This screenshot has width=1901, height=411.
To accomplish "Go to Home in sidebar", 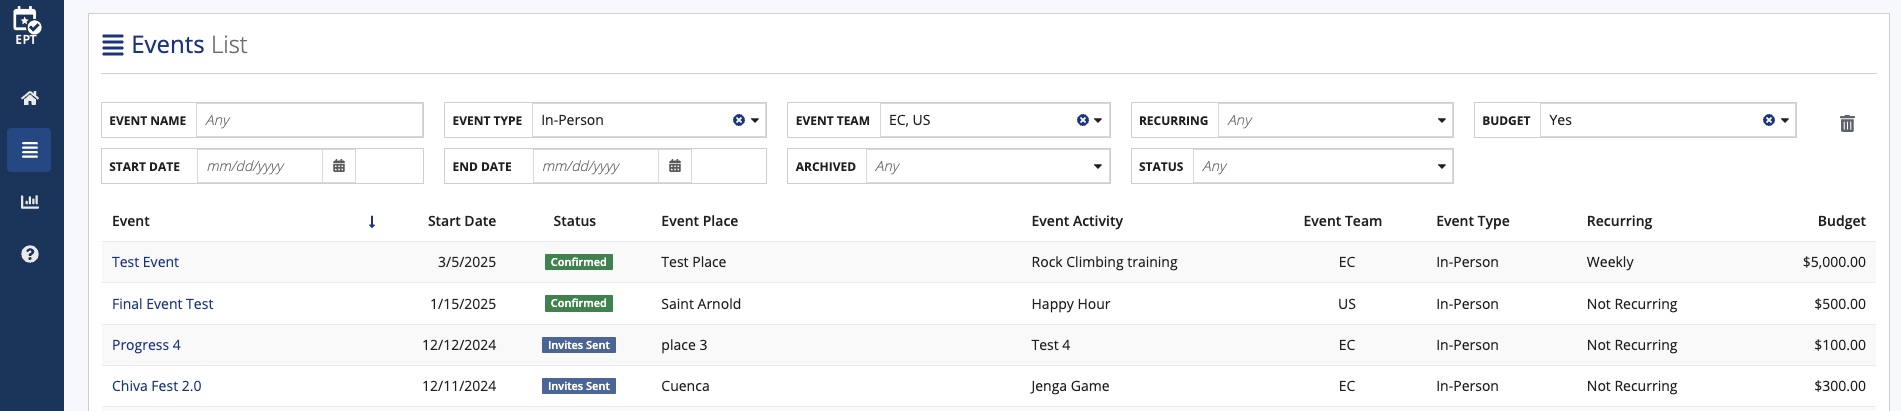I will click(30, 98).
